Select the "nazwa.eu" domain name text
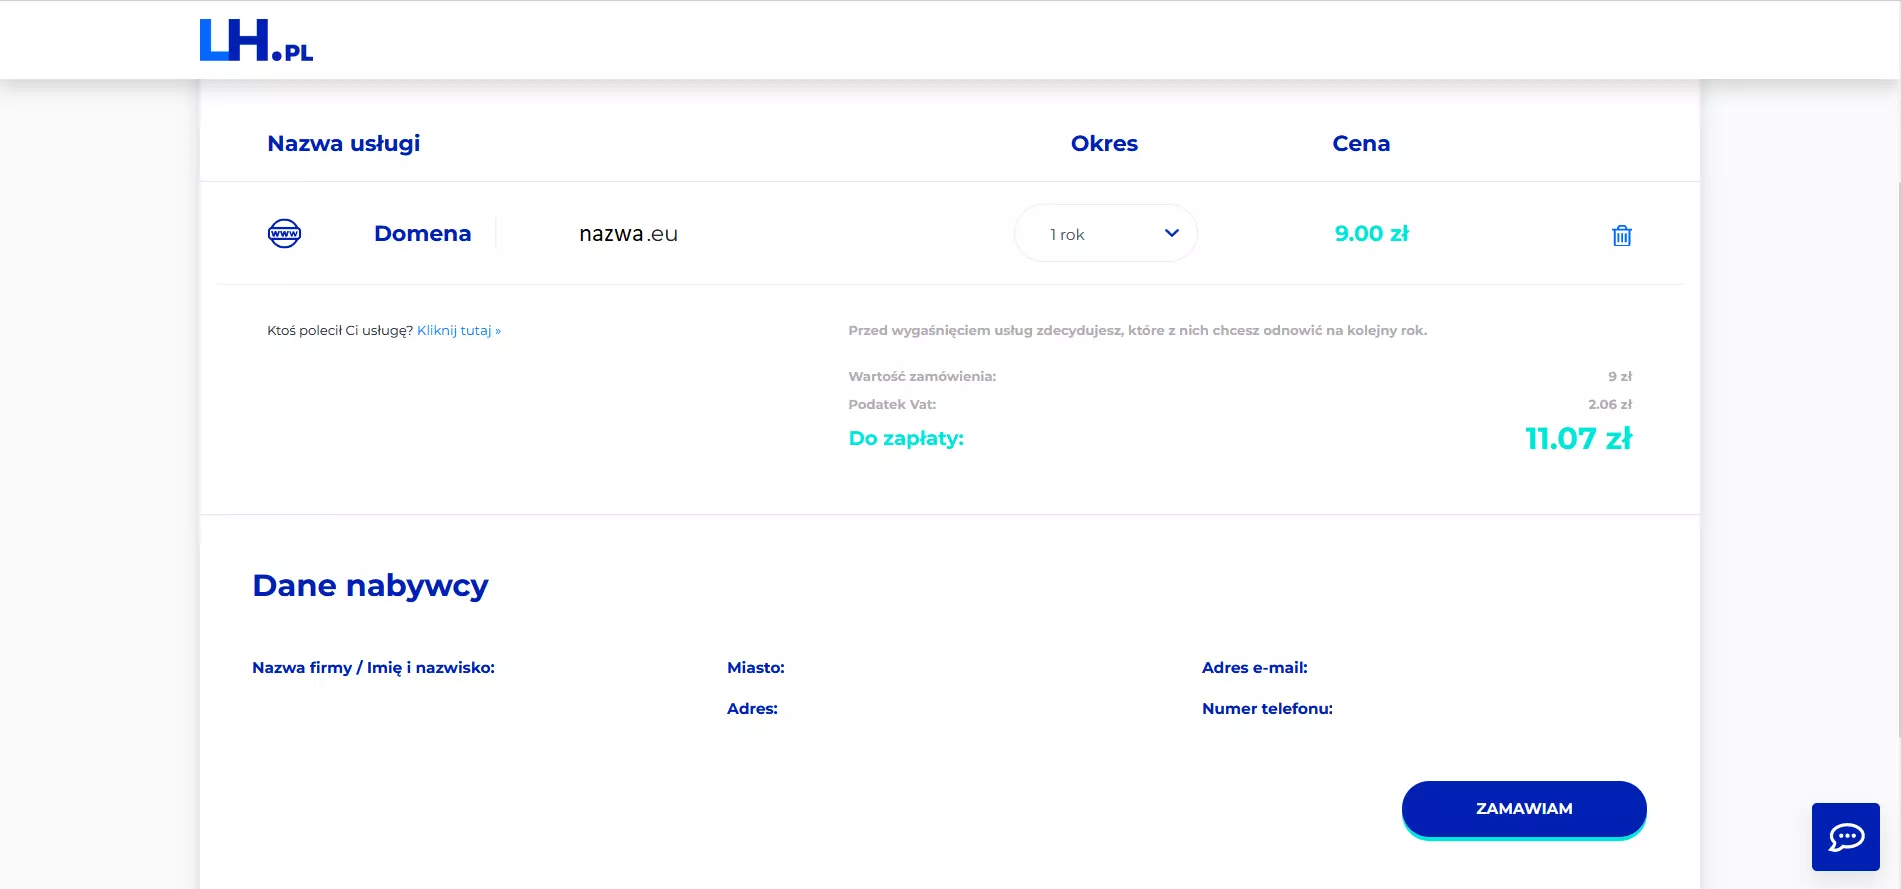1901x889 pixels. tap(628, 234)
